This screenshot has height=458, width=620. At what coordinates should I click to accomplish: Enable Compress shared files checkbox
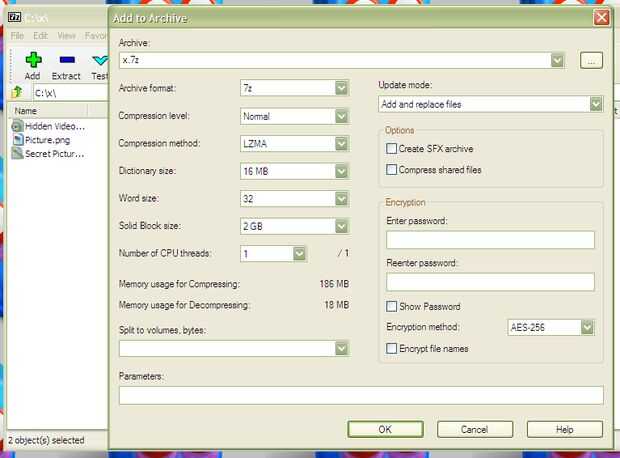[391, 170]
